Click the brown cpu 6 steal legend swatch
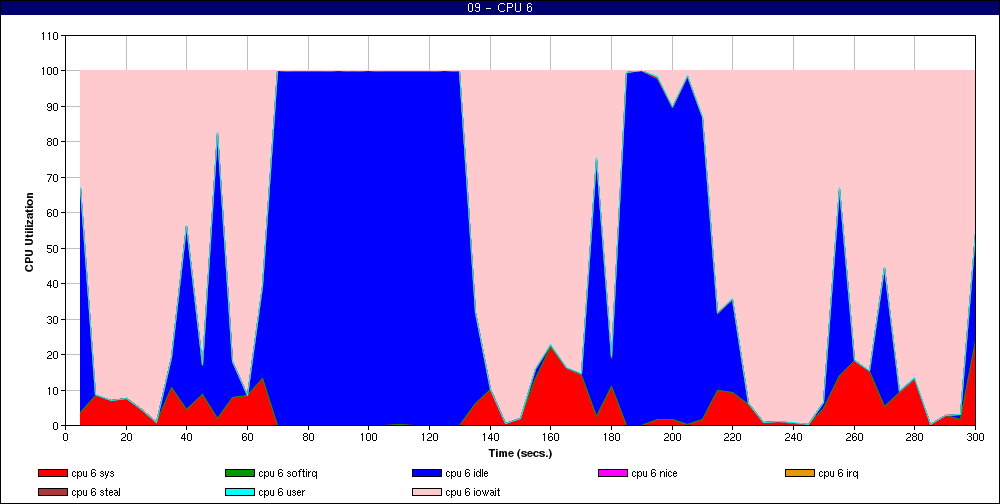Image resolution: width=1000 pixels, height=504 pixels. (53, 493)
